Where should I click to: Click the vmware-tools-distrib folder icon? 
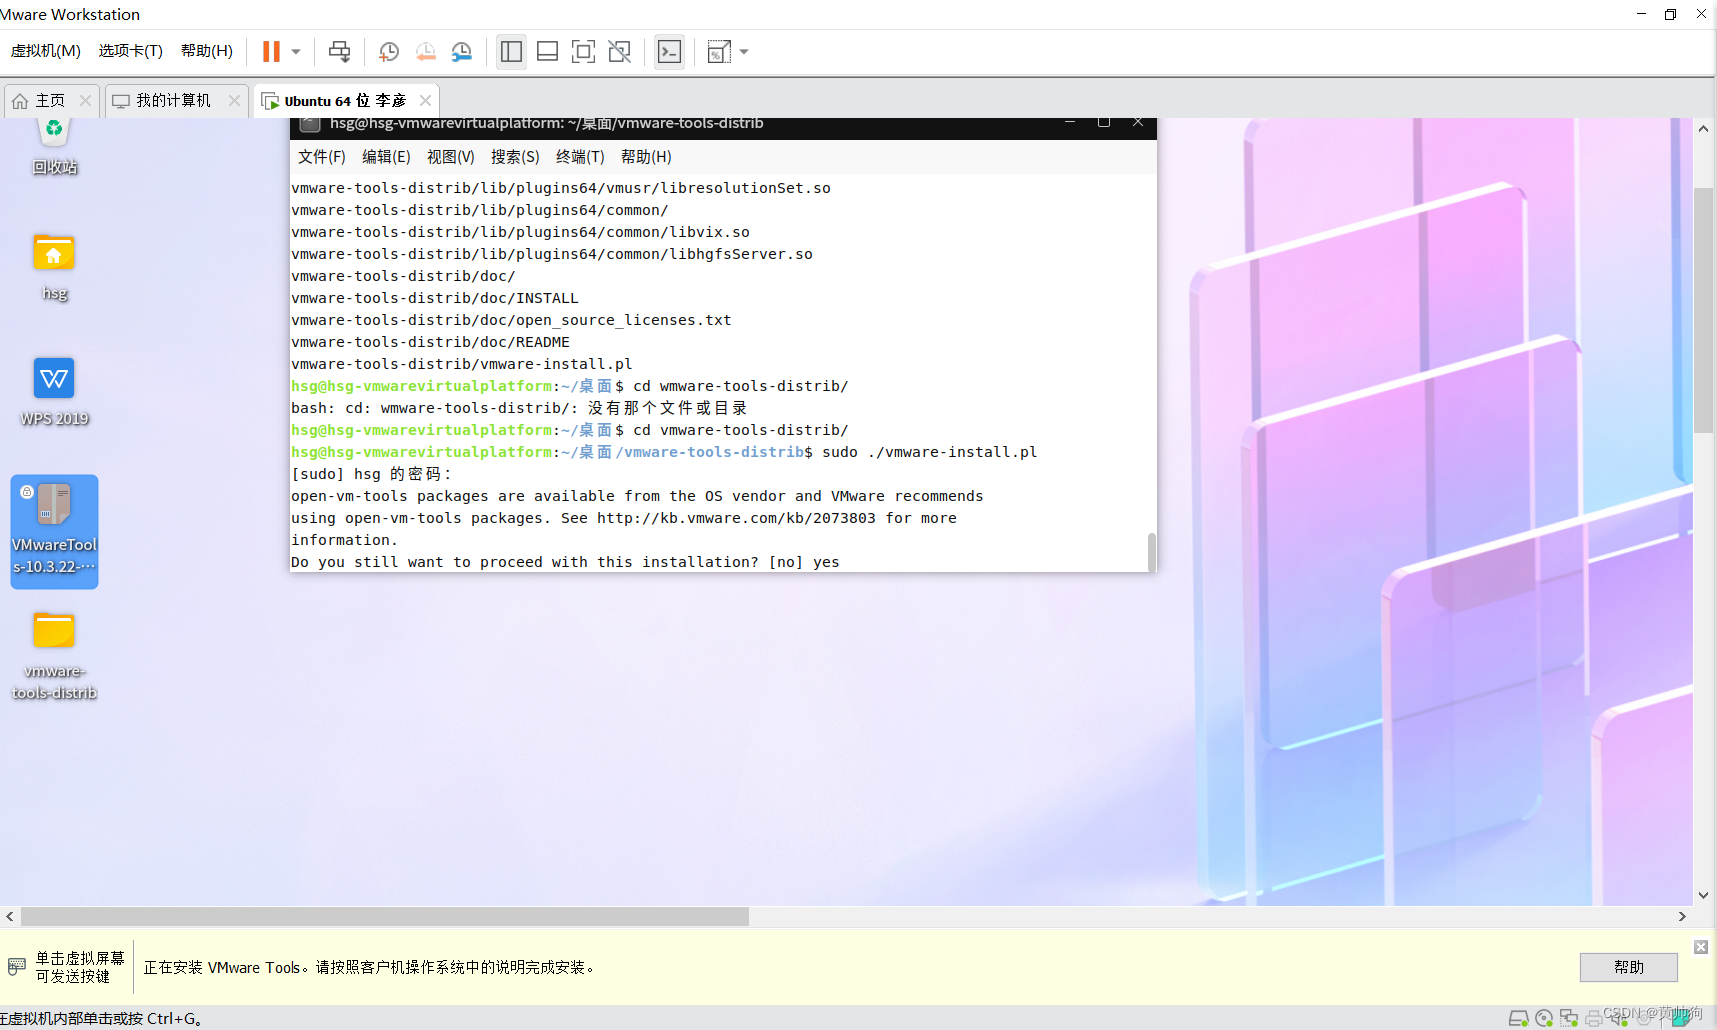pyautogui.click(x=54, y=656)
